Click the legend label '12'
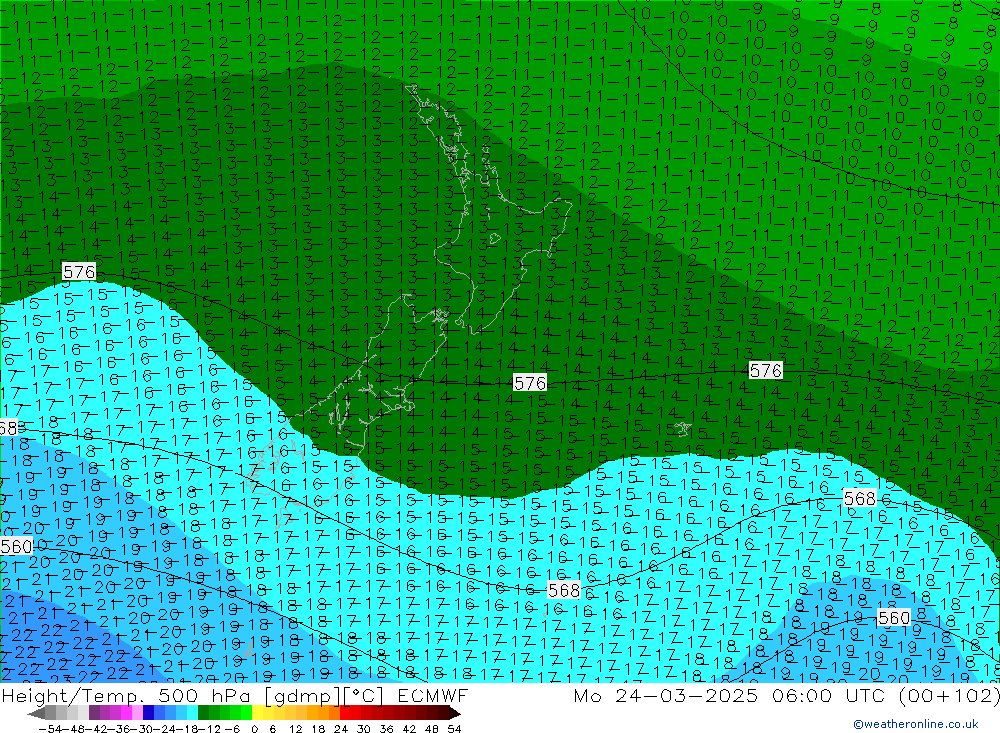 tap(296, 729)
